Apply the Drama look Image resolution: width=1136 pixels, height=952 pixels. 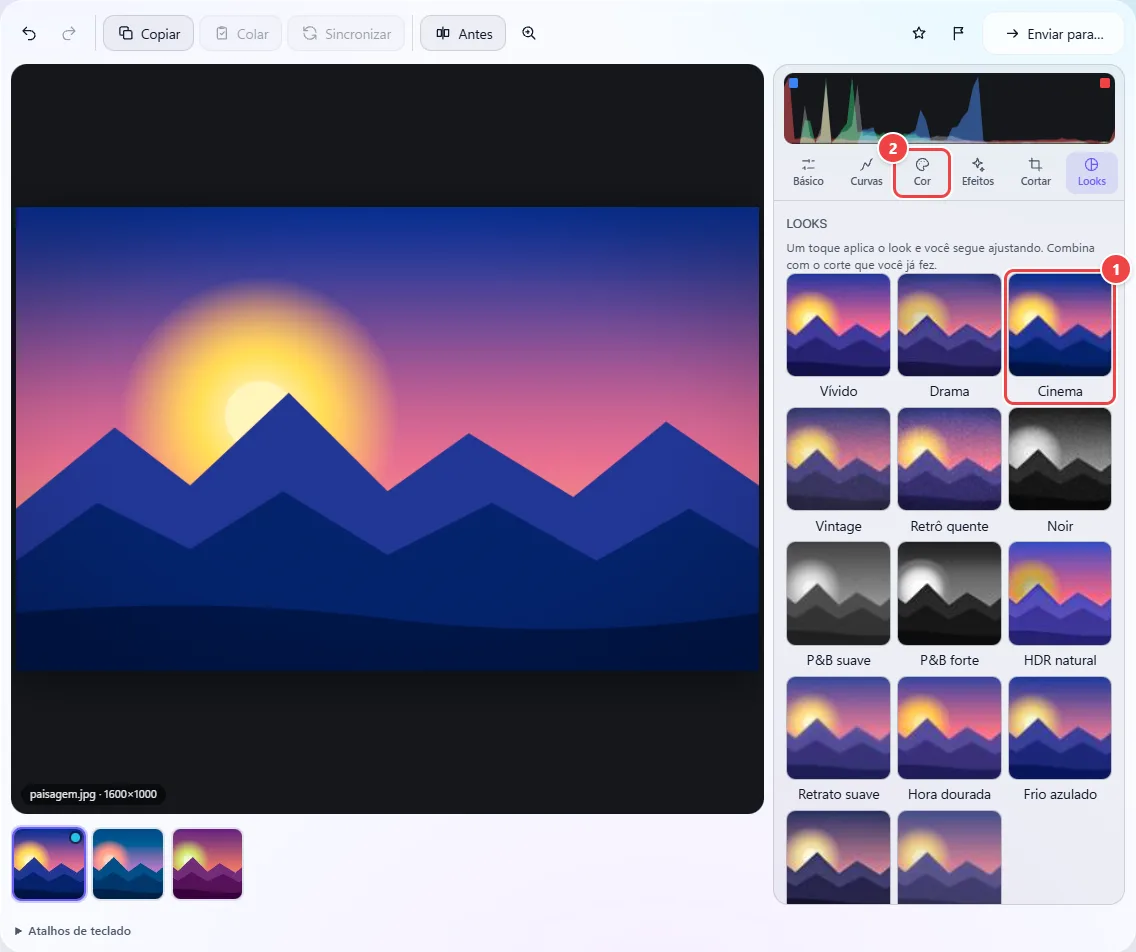click(x=949, y=337)
